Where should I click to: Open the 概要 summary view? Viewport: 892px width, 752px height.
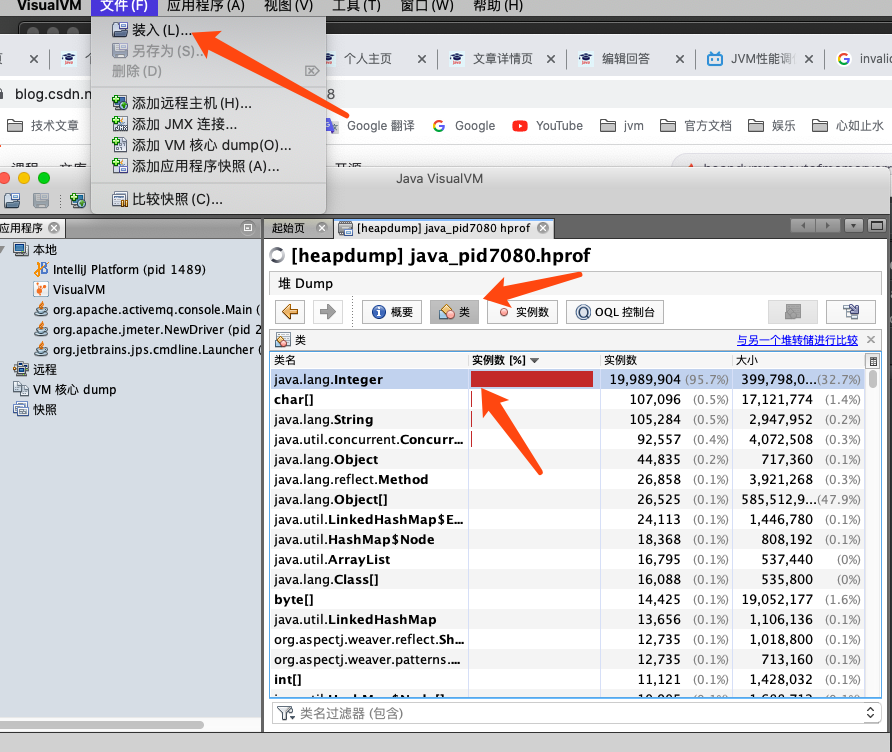click(x=392, y=312)
